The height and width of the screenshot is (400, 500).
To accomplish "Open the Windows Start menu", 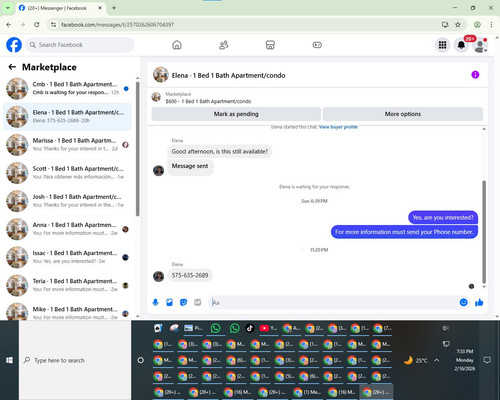I will point(9,360).
